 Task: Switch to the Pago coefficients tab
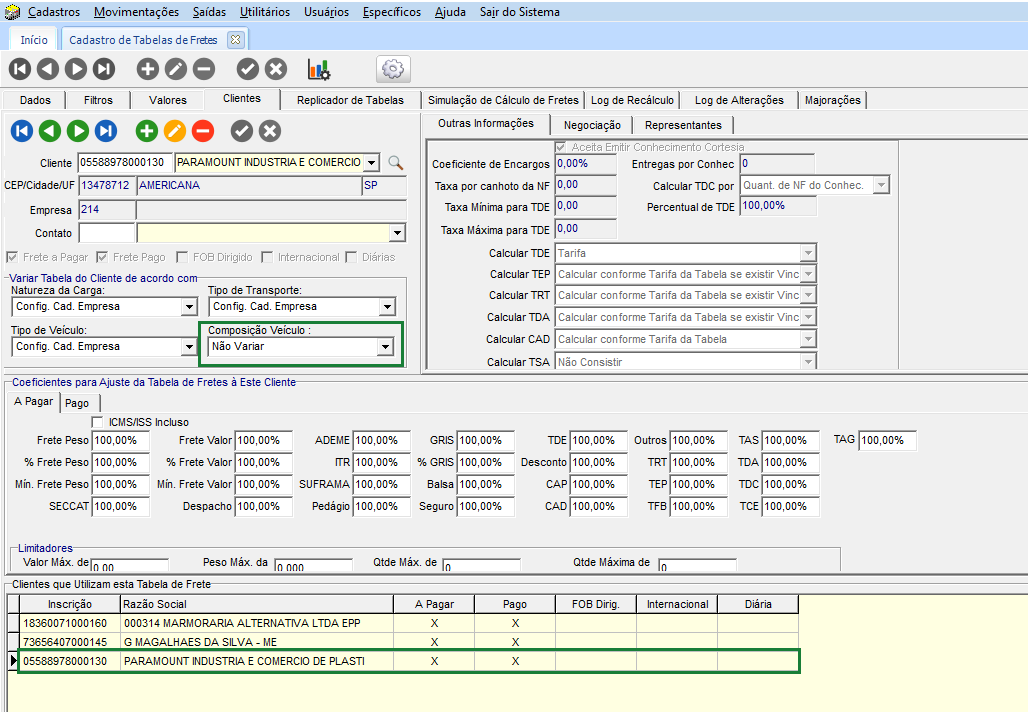[77, 403]
